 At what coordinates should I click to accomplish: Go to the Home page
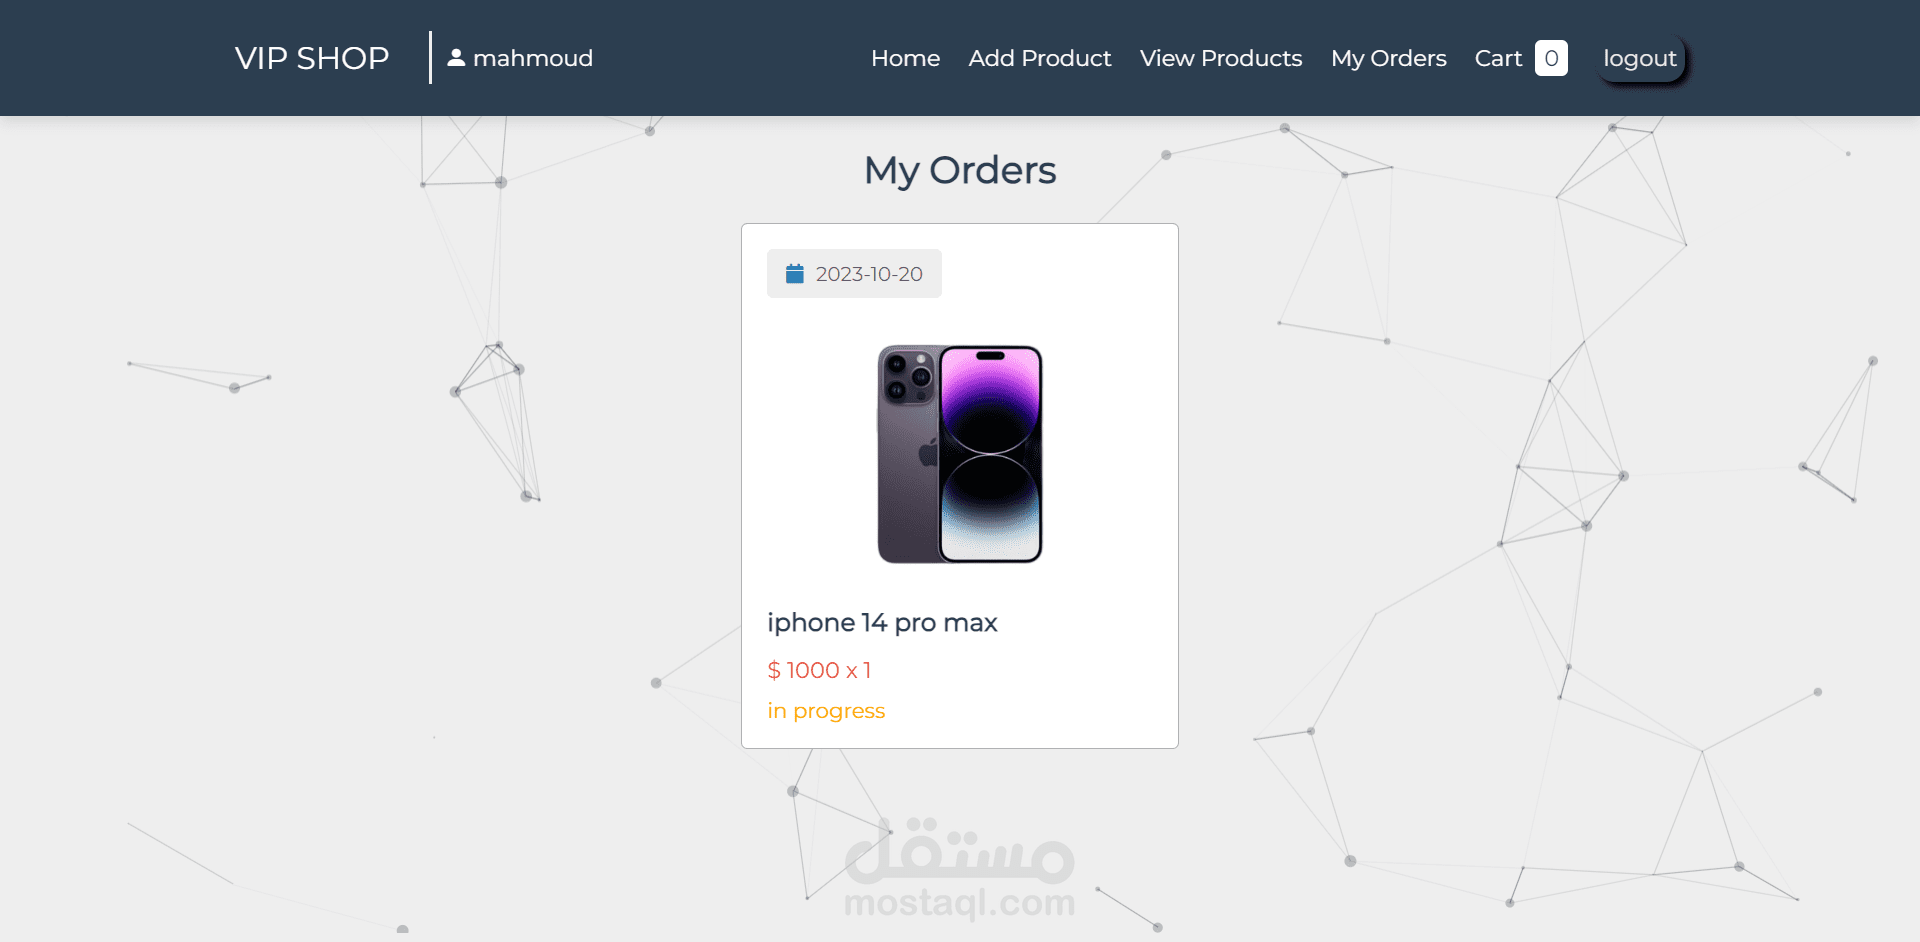pos(905,58)
